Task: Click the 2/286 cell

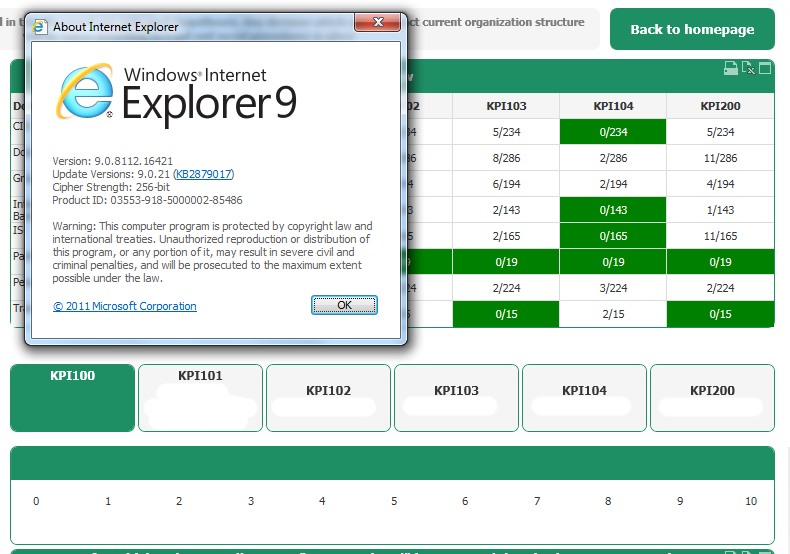Action: click(613, 158)
